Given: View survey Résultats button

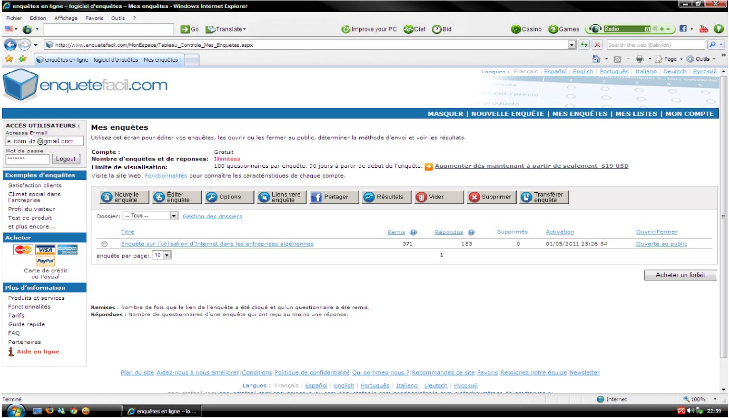Looking at the screenshot, I should coord(387,197).
